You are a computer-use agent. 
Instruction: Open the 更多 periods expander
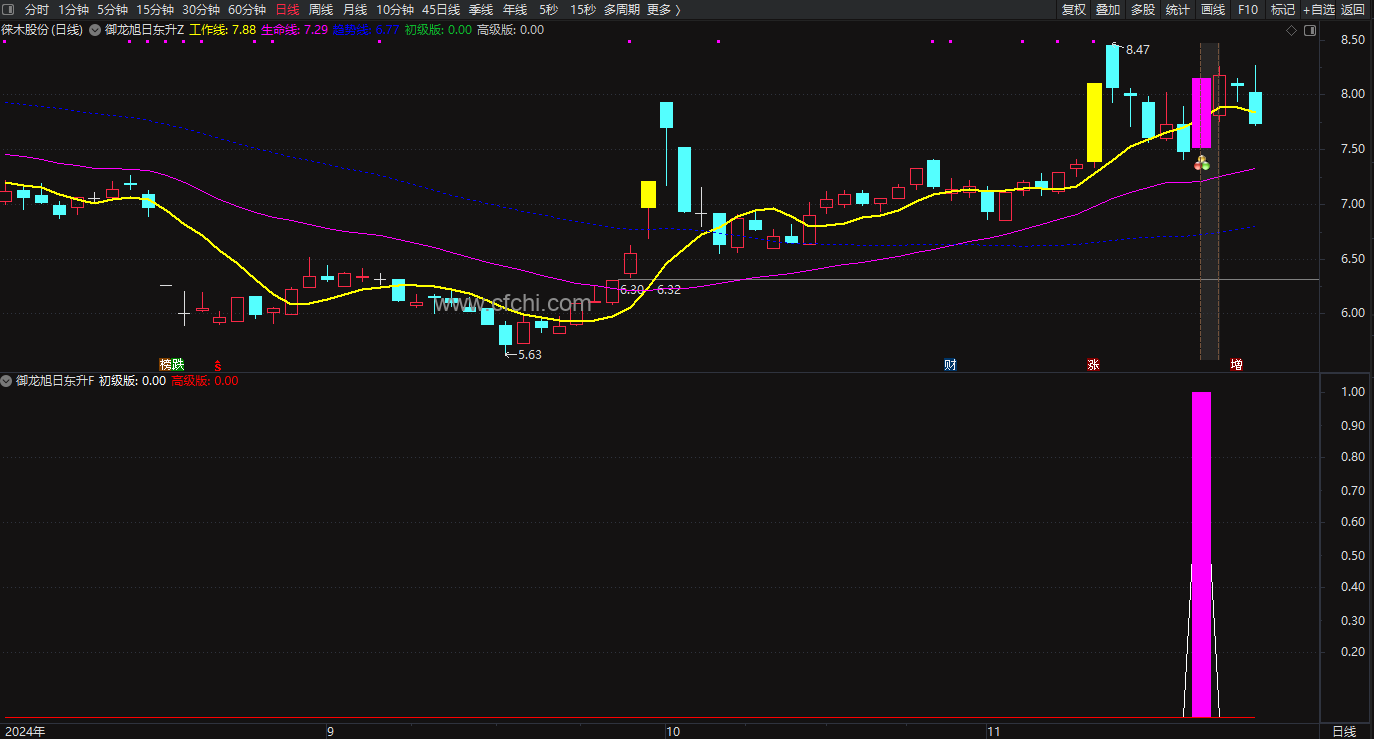664,9
